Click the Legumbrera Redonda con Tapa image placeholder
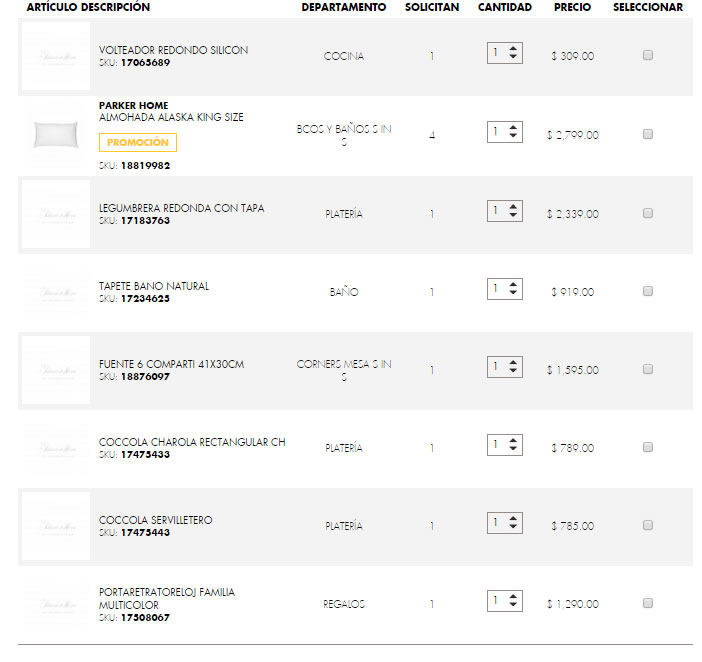 pos(56,213)
